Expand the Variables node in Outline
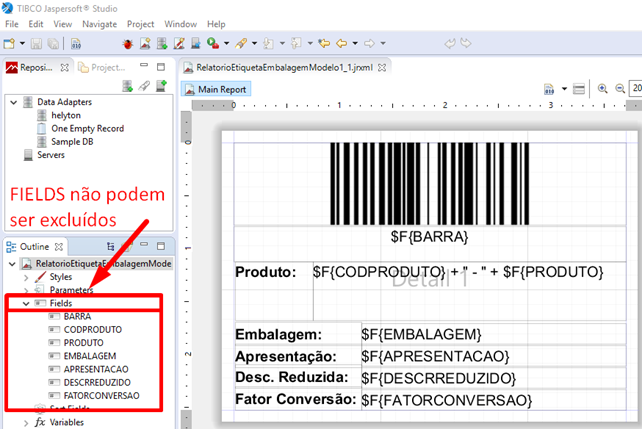 coord(26,423)
